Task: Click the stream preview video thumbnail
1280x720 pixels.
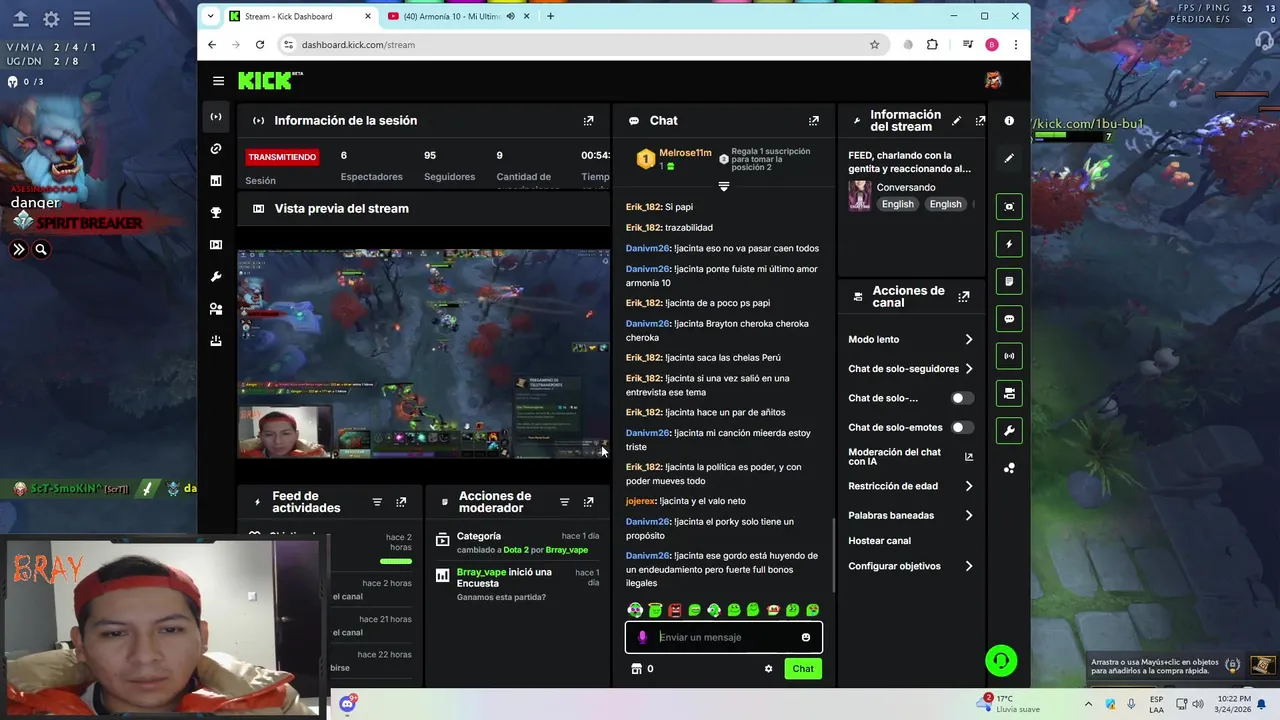Action: click(x=423, y=354)
